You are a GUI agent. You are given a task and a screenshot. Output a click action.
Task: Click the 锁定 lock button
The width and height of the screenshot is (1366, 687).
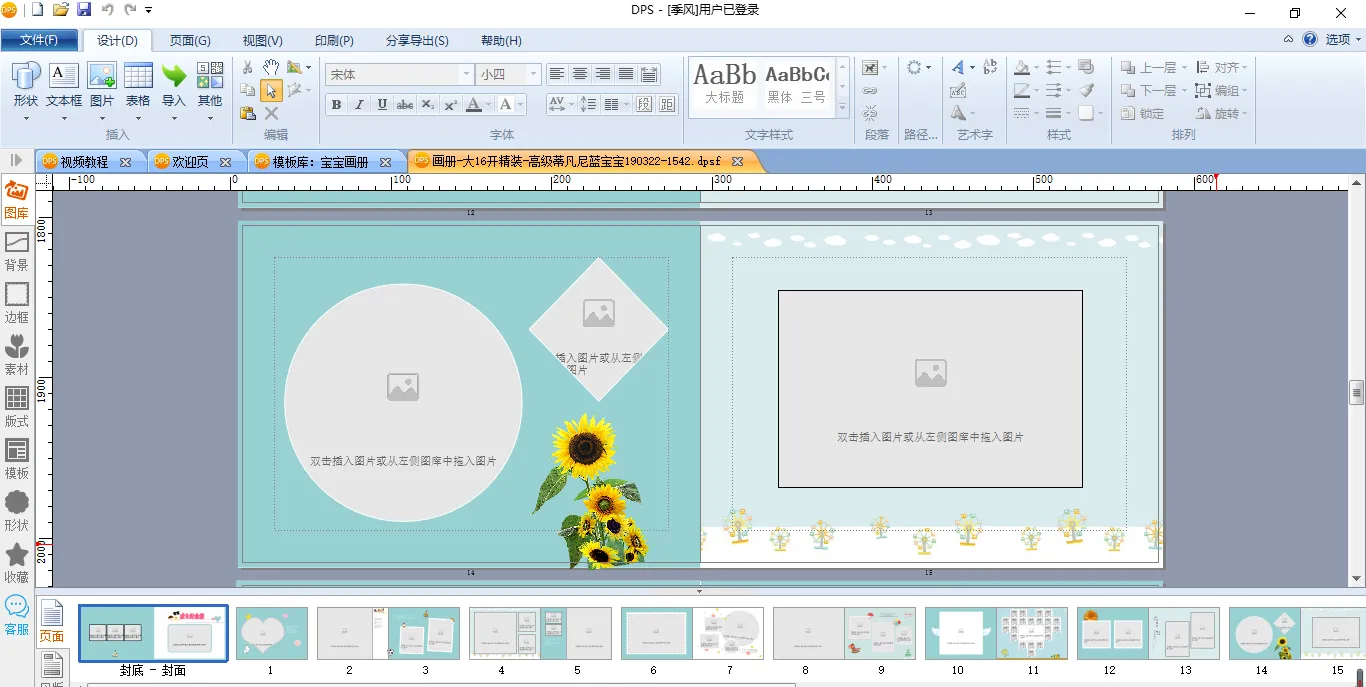pyautogui.click(x=1145, y=114)
